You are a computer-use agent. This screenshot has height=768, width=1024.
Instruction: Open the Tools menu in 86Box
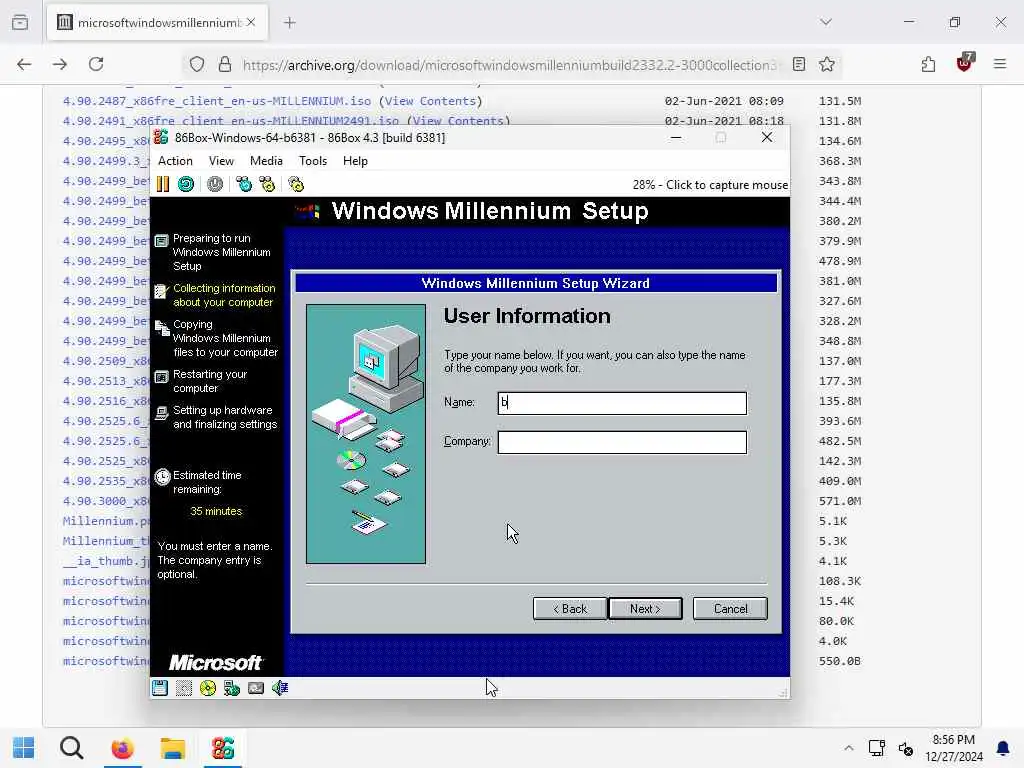[313, 161]
